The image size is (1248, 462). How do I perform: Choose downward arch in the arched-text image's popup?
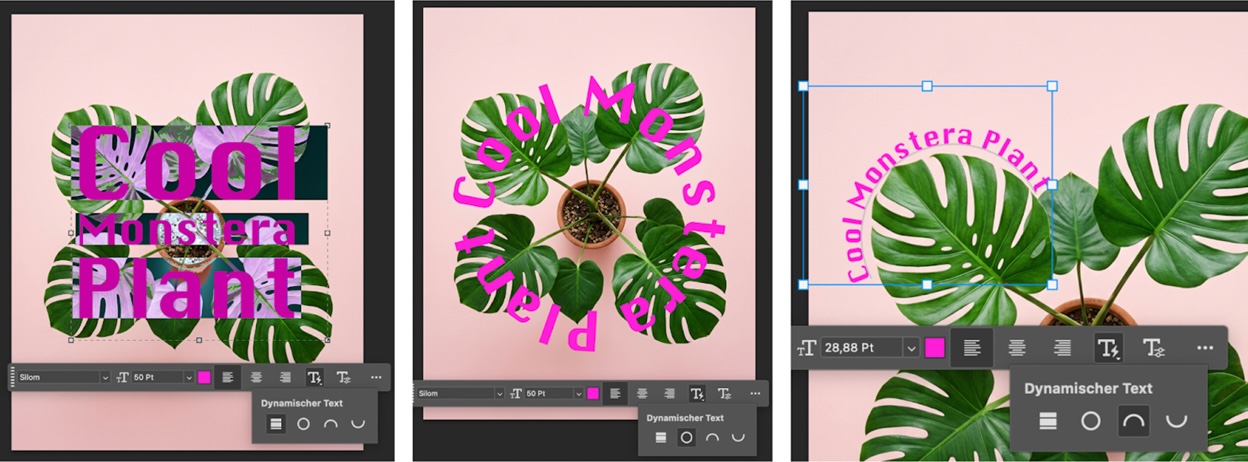point(1177,421)
